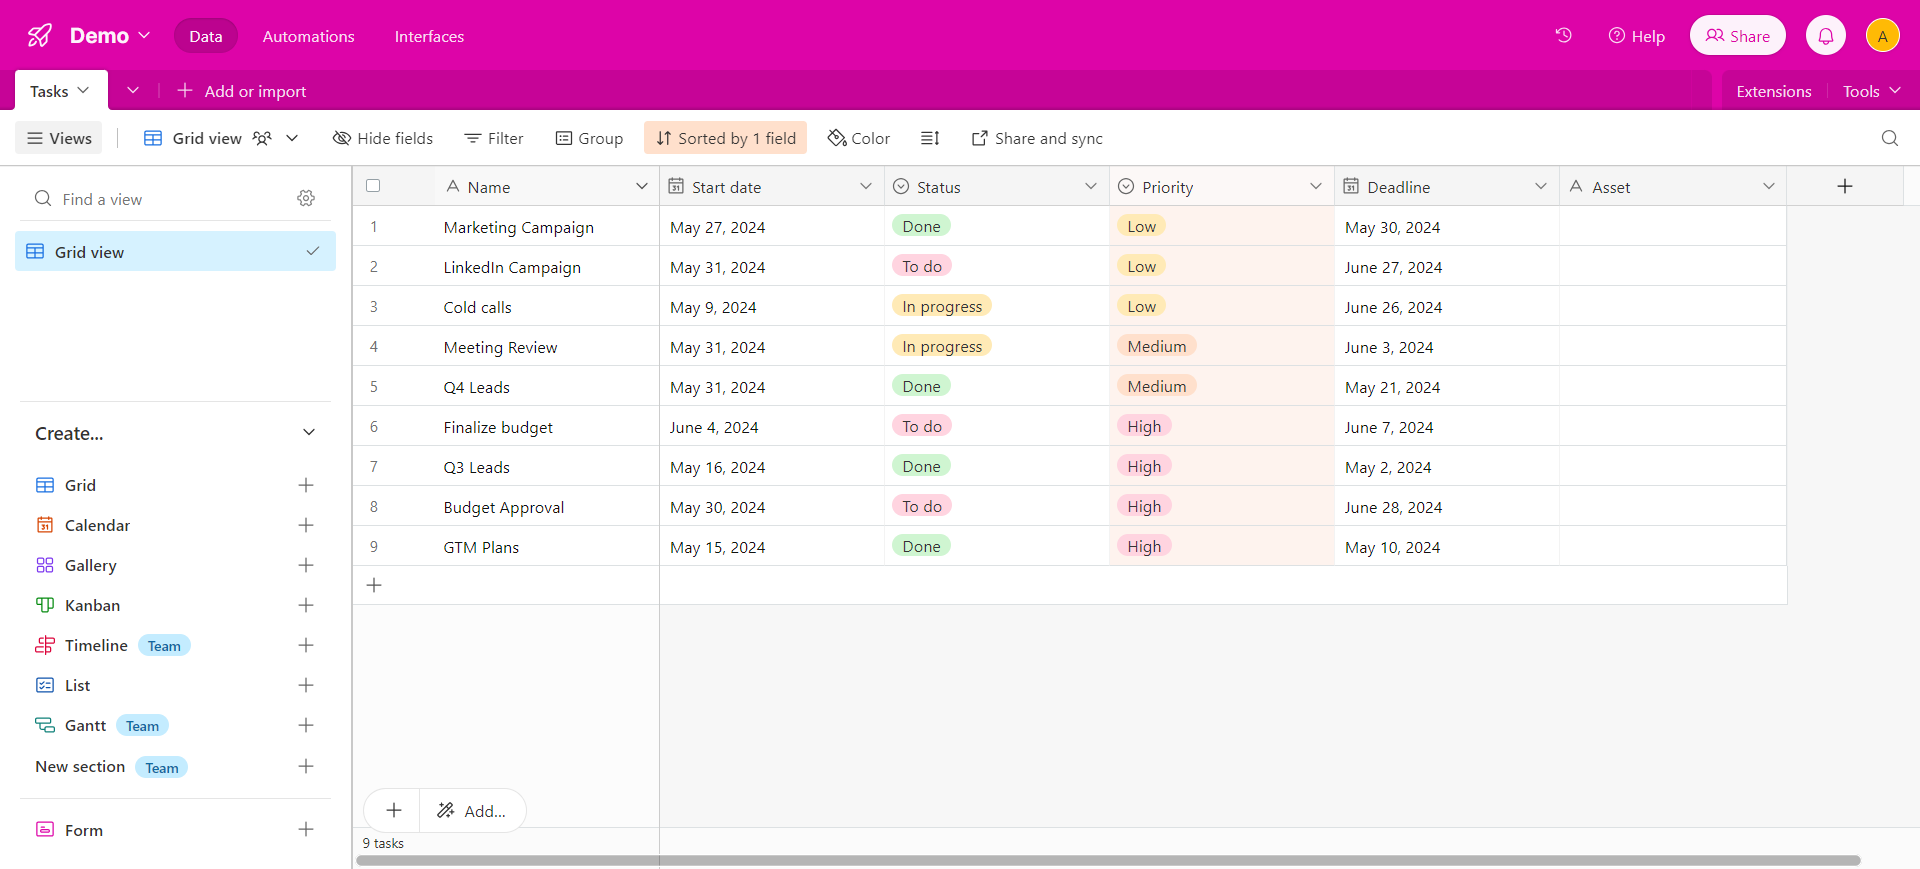
Task: Click the rocket base icon
Action: point(40,36)
